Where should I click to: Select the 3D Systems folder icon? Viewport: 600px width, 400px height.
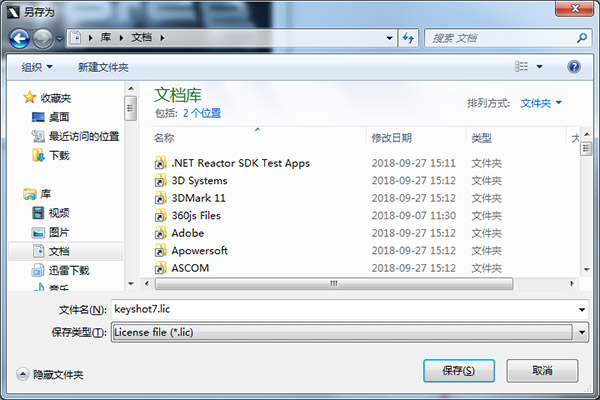[x=160, y=181]
